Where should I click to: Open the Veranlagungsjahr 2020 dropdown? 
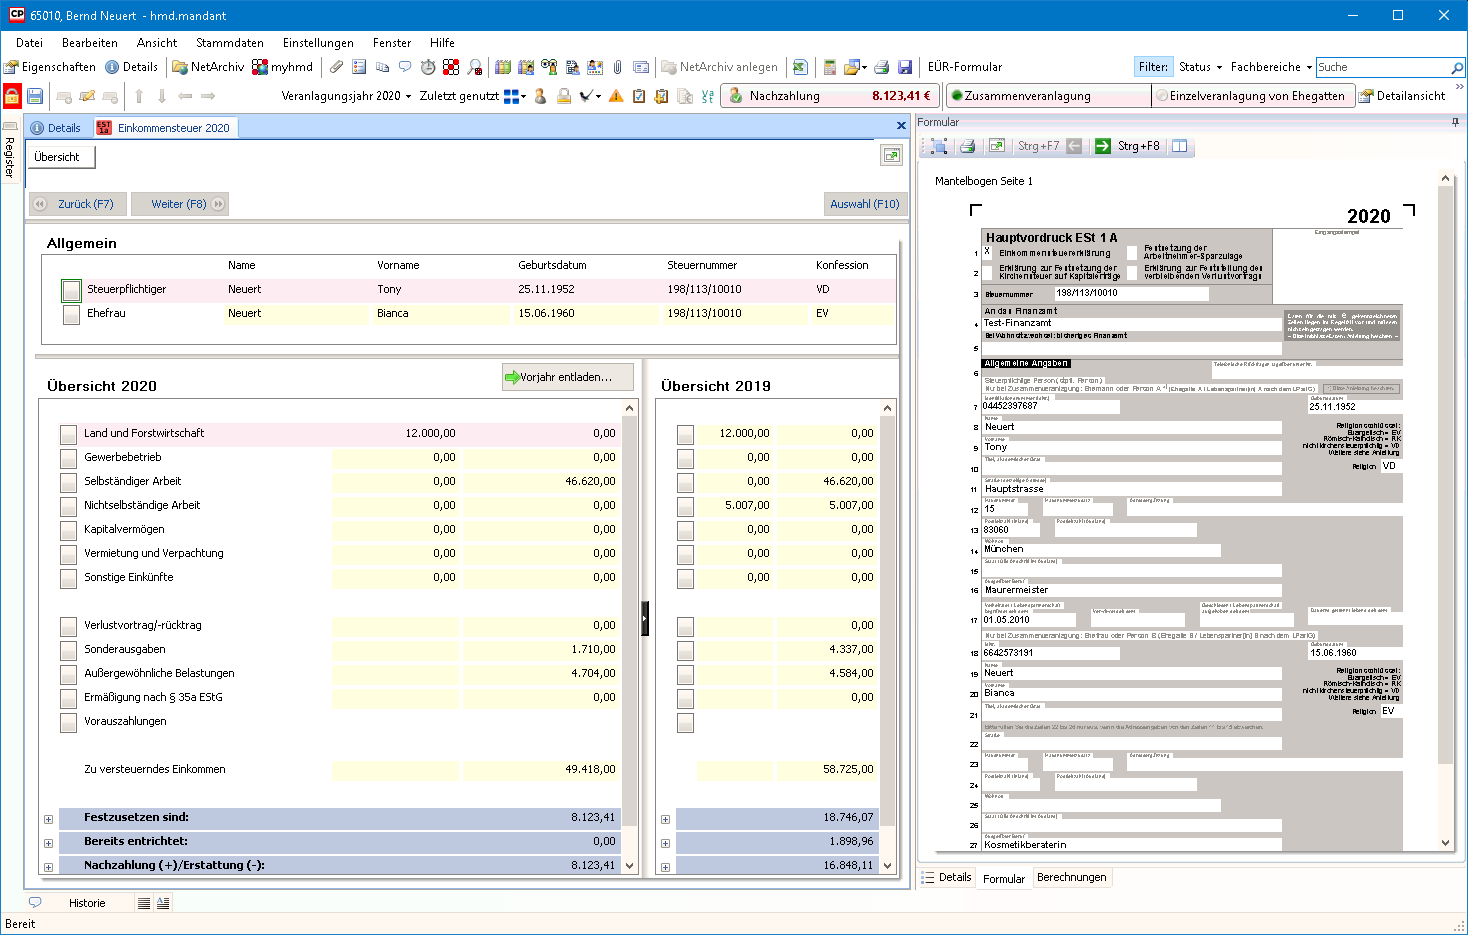[346, 96]
